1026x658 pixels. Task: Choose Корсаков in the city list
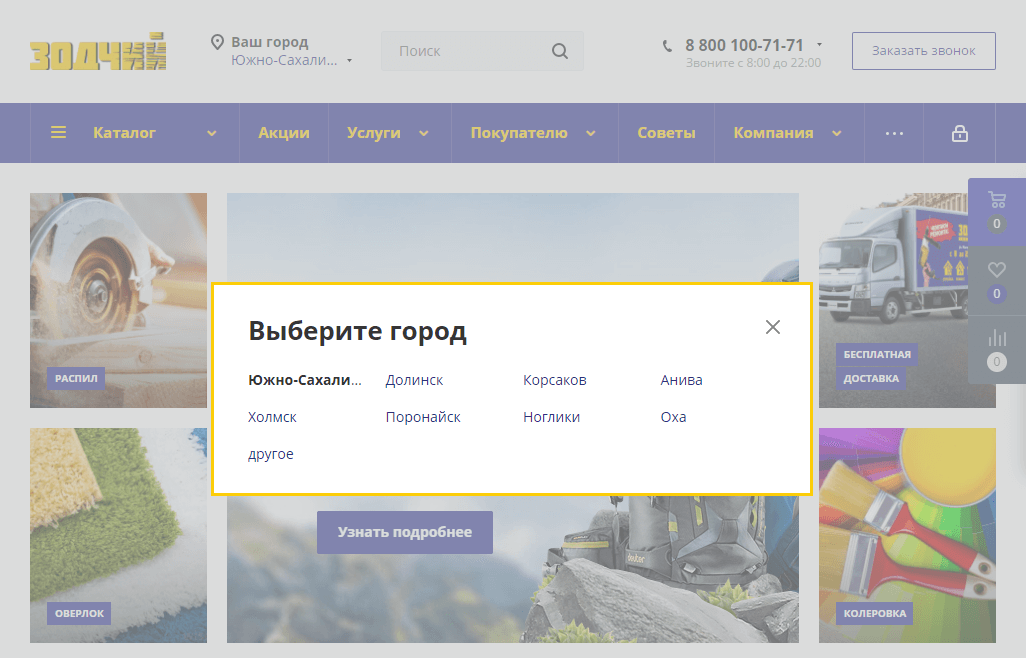554,380
